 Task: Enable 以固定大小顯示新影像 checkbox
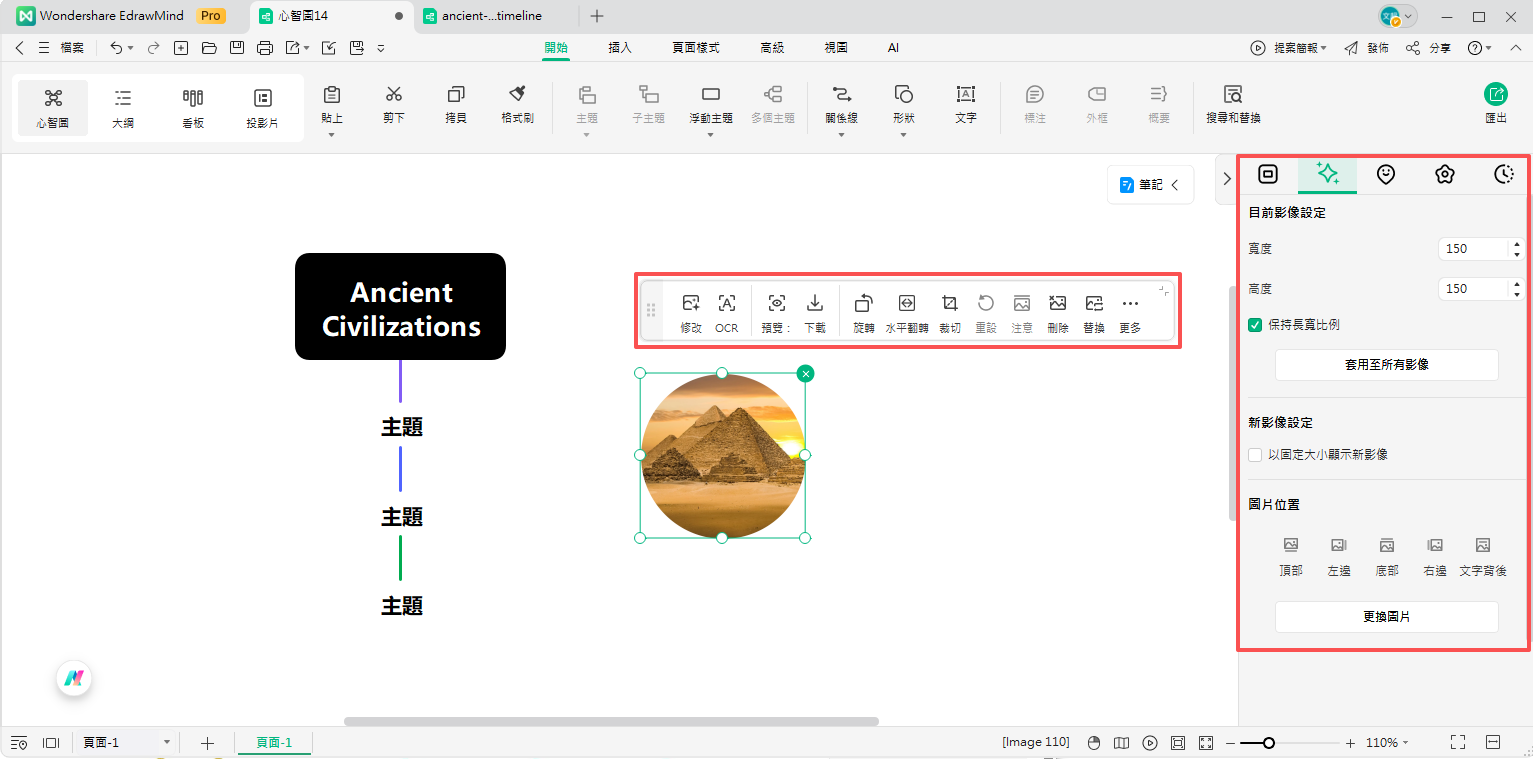click(x=1255, y=455)
